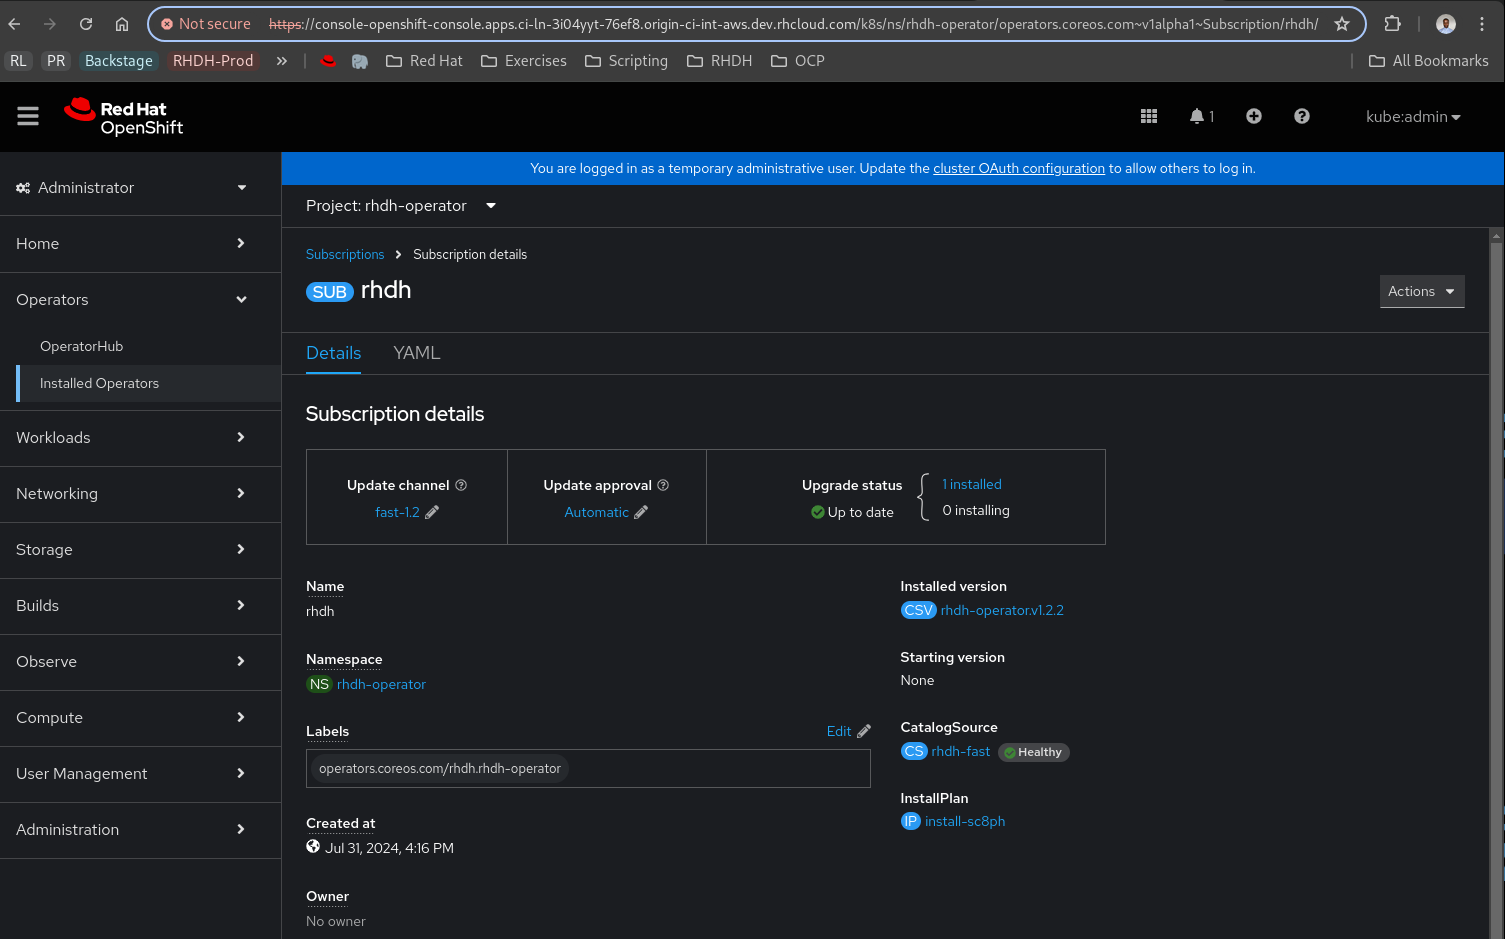Screen dimensions: 1505x939
Task: Edit update channel pencil icon
Action: [432, 512]
